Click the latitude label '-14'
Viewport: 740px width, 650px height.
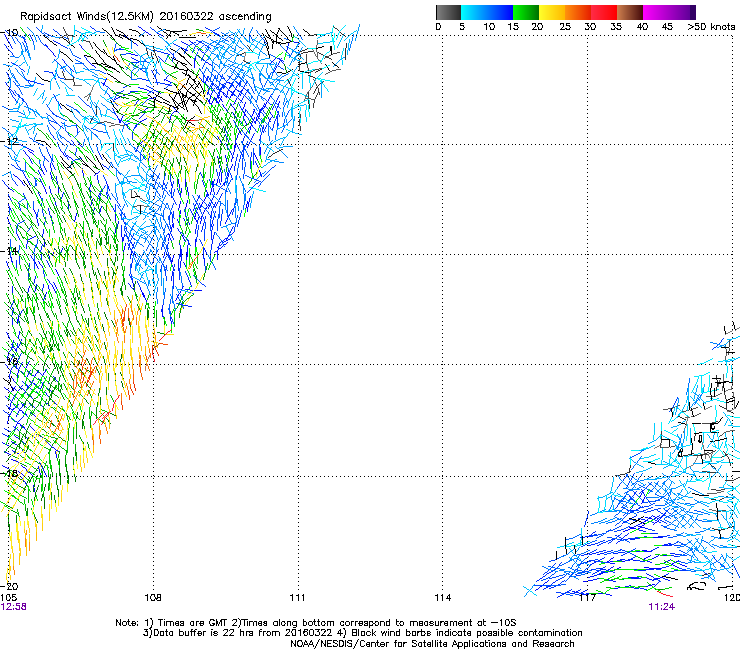[x=10, y=251]
